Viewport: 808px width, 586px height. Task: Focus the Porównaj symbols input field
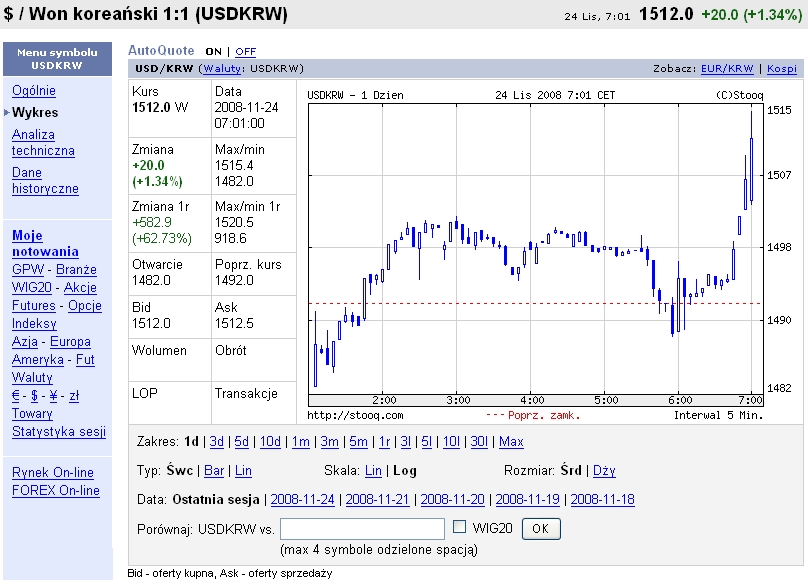click(x=362, y=529)
